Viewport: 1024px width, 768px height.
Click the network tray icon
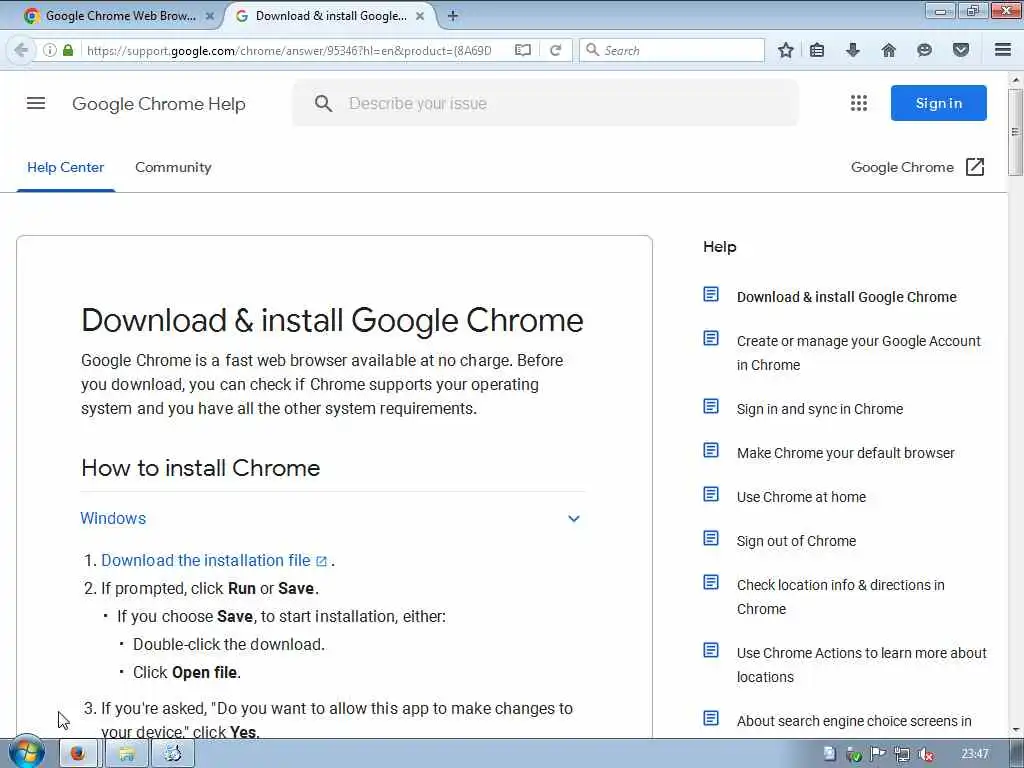point(902,754)
